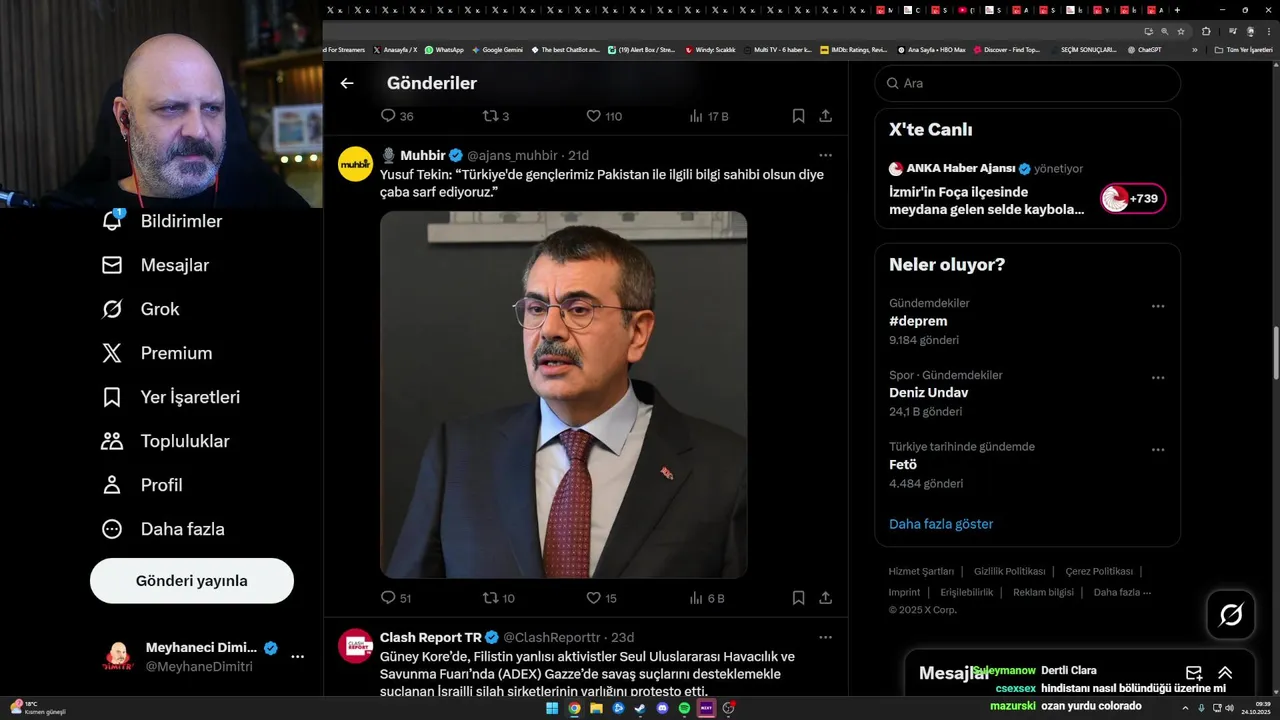Open Grok from the sidebar
1280x720 pixels.
pos(141,309)
